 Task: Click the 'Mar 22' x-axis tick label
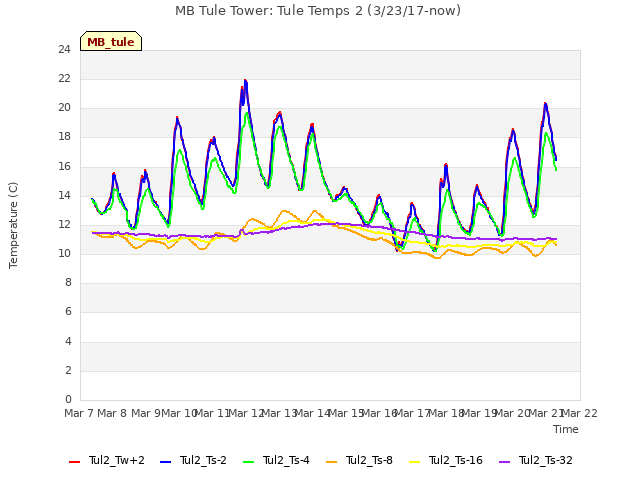580,413
